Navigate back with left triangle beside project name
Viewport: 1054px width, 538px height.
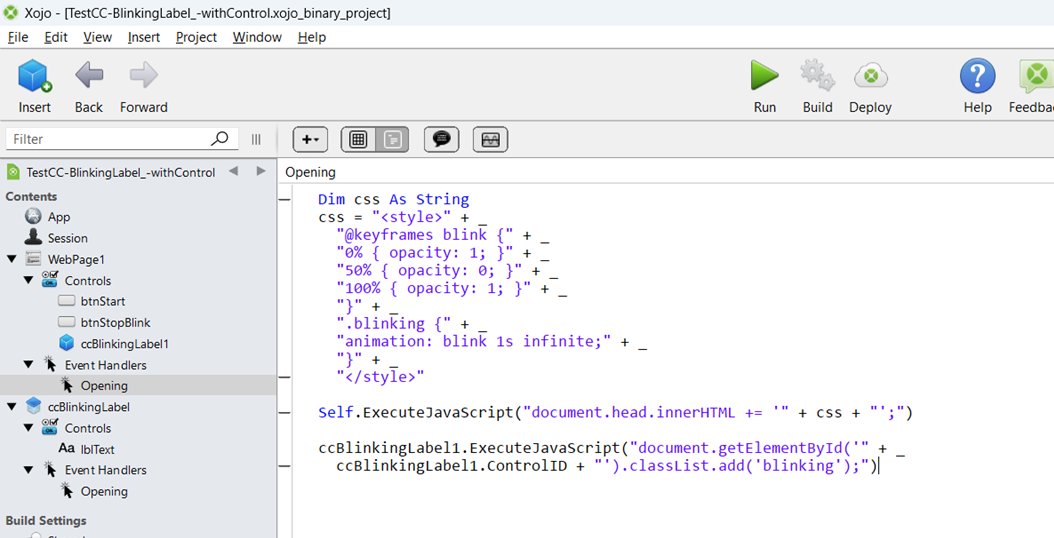pos(233,171)
